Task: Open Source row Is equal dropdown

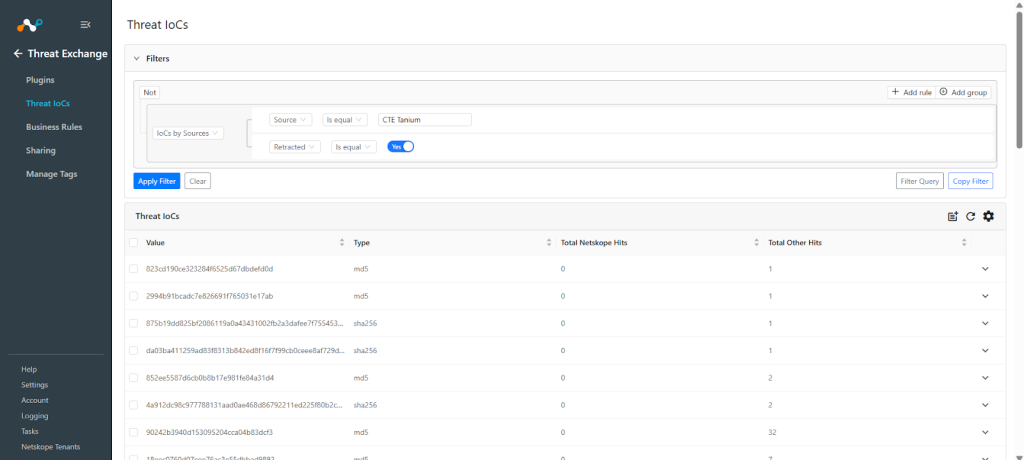Action: (345, 120)
